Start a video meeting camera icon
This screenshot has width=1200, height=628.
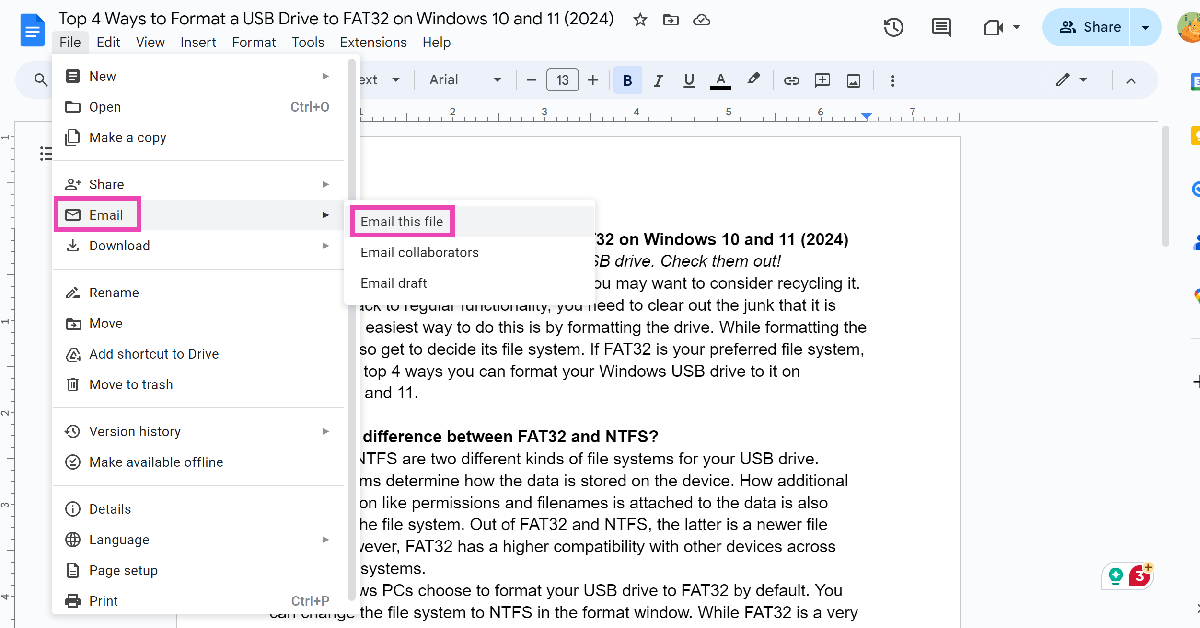[x=993, y=28]
